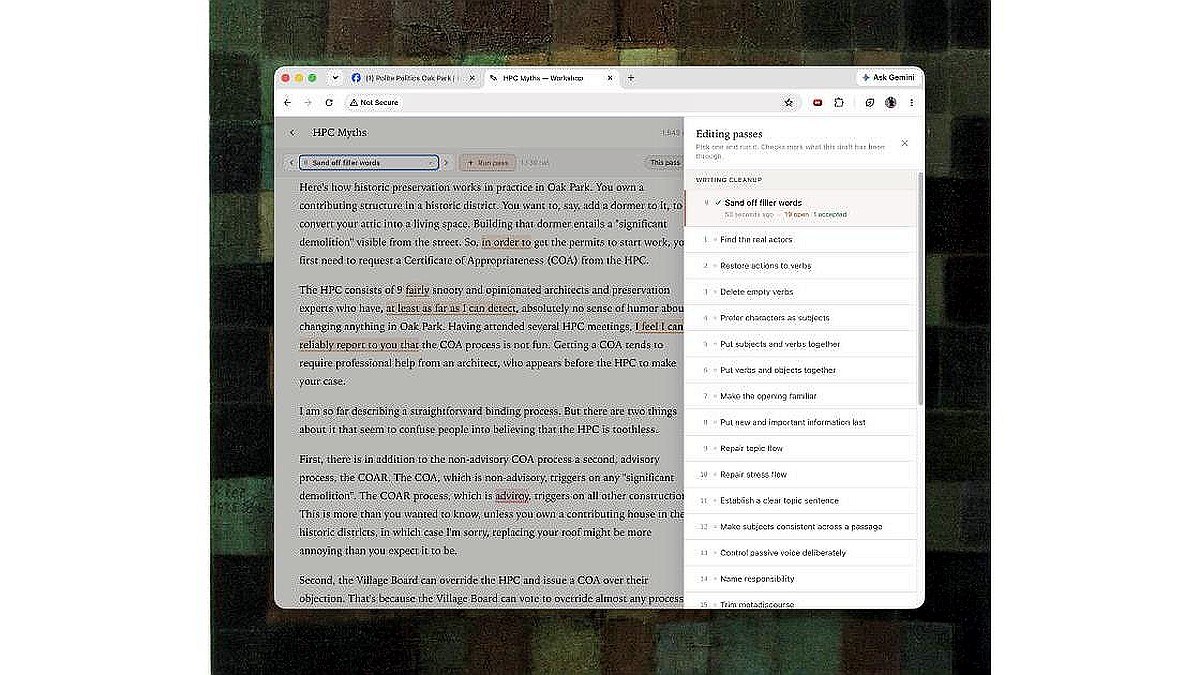1200x675 pixels.
Task: Close the Facebook Oak Park tab
Action: [x=471, y=78]
